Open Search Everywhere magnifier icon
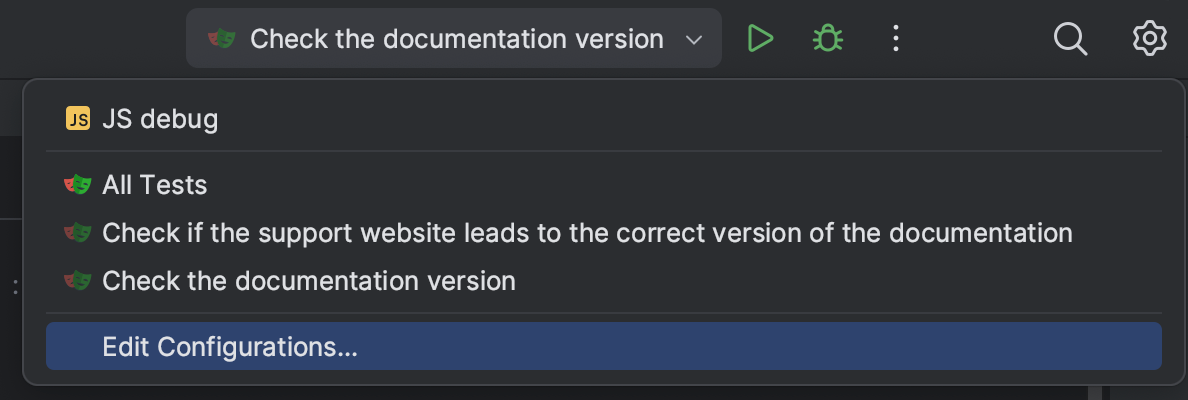The width and height of the screenshot is (1188, 400). click(x=1070, y=39)
